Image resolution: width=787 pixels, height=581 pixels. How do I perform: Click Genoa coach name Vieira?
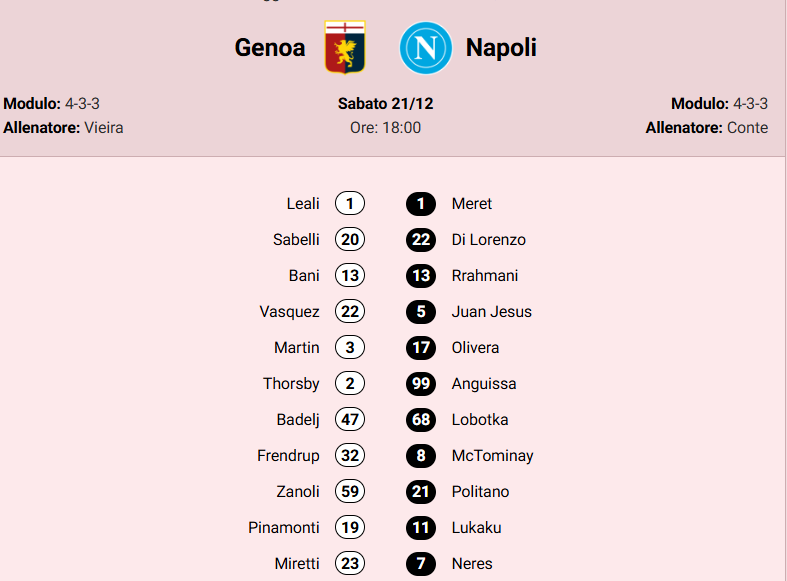click(104, 128)
